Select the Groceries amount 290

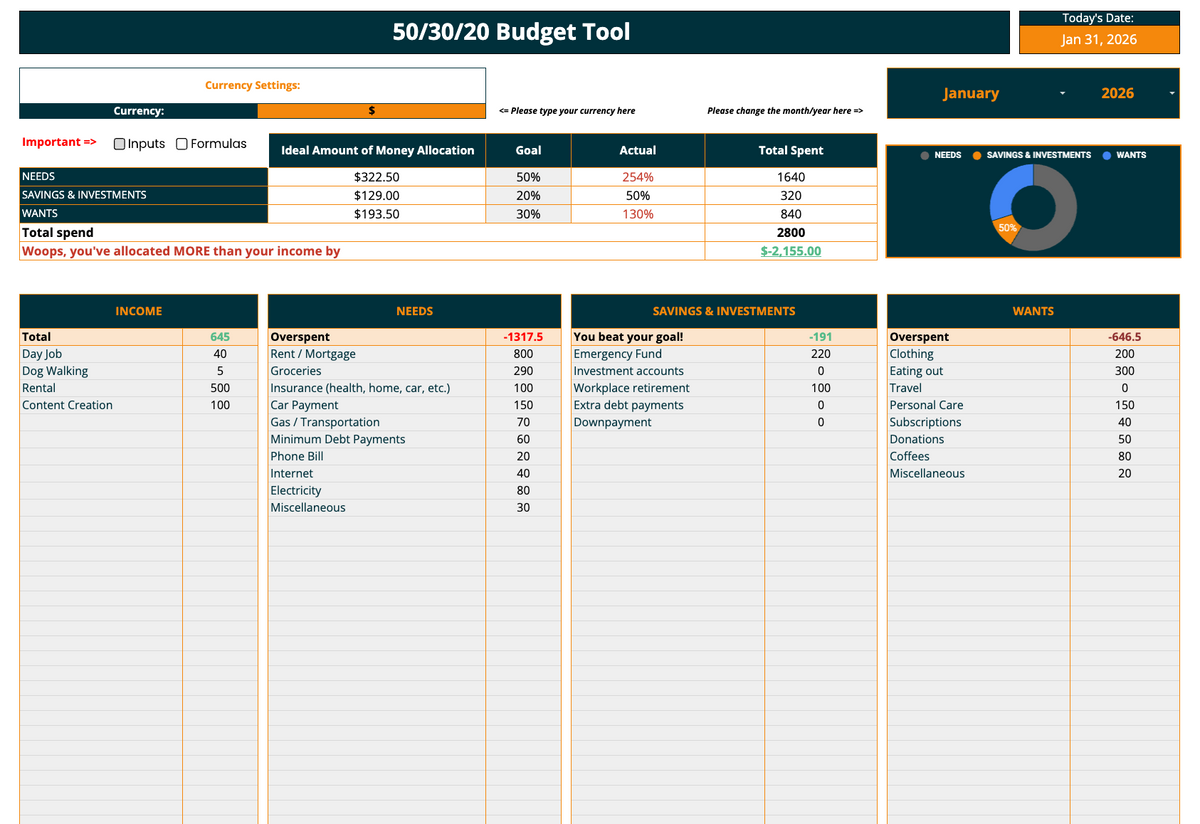[523, 371]
